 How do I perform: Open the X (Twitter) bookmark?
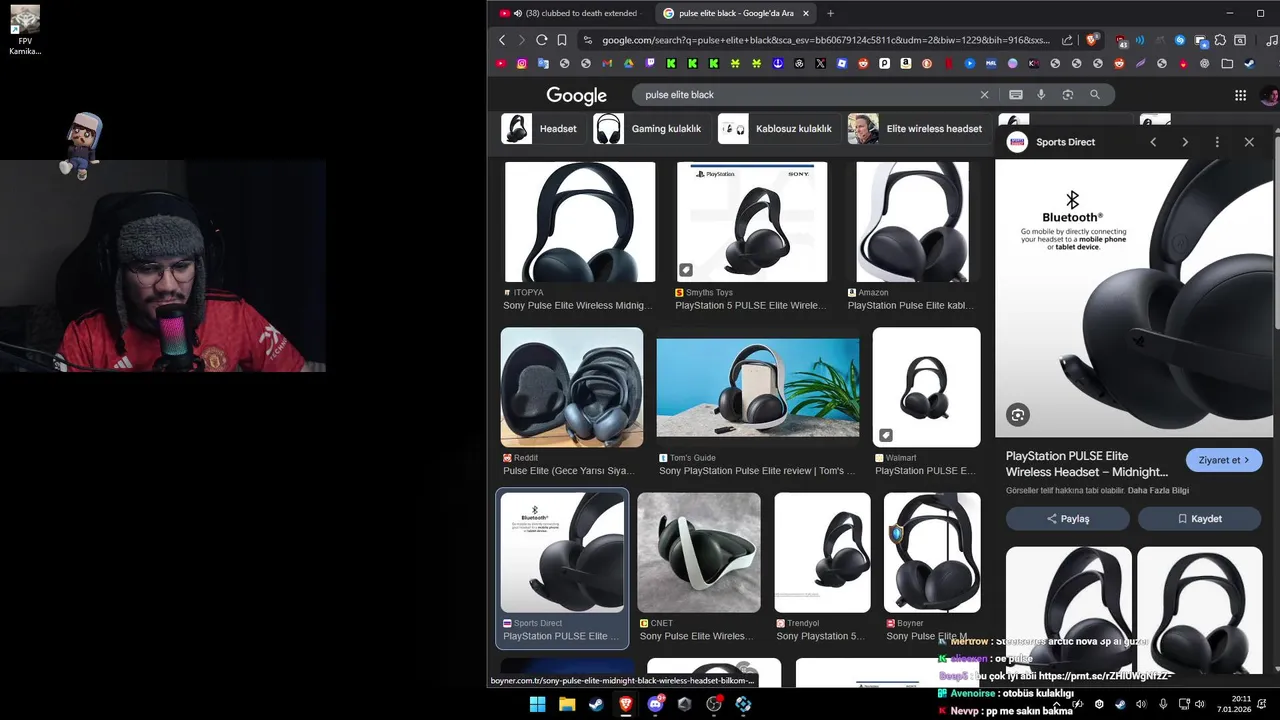click(820, 63)
